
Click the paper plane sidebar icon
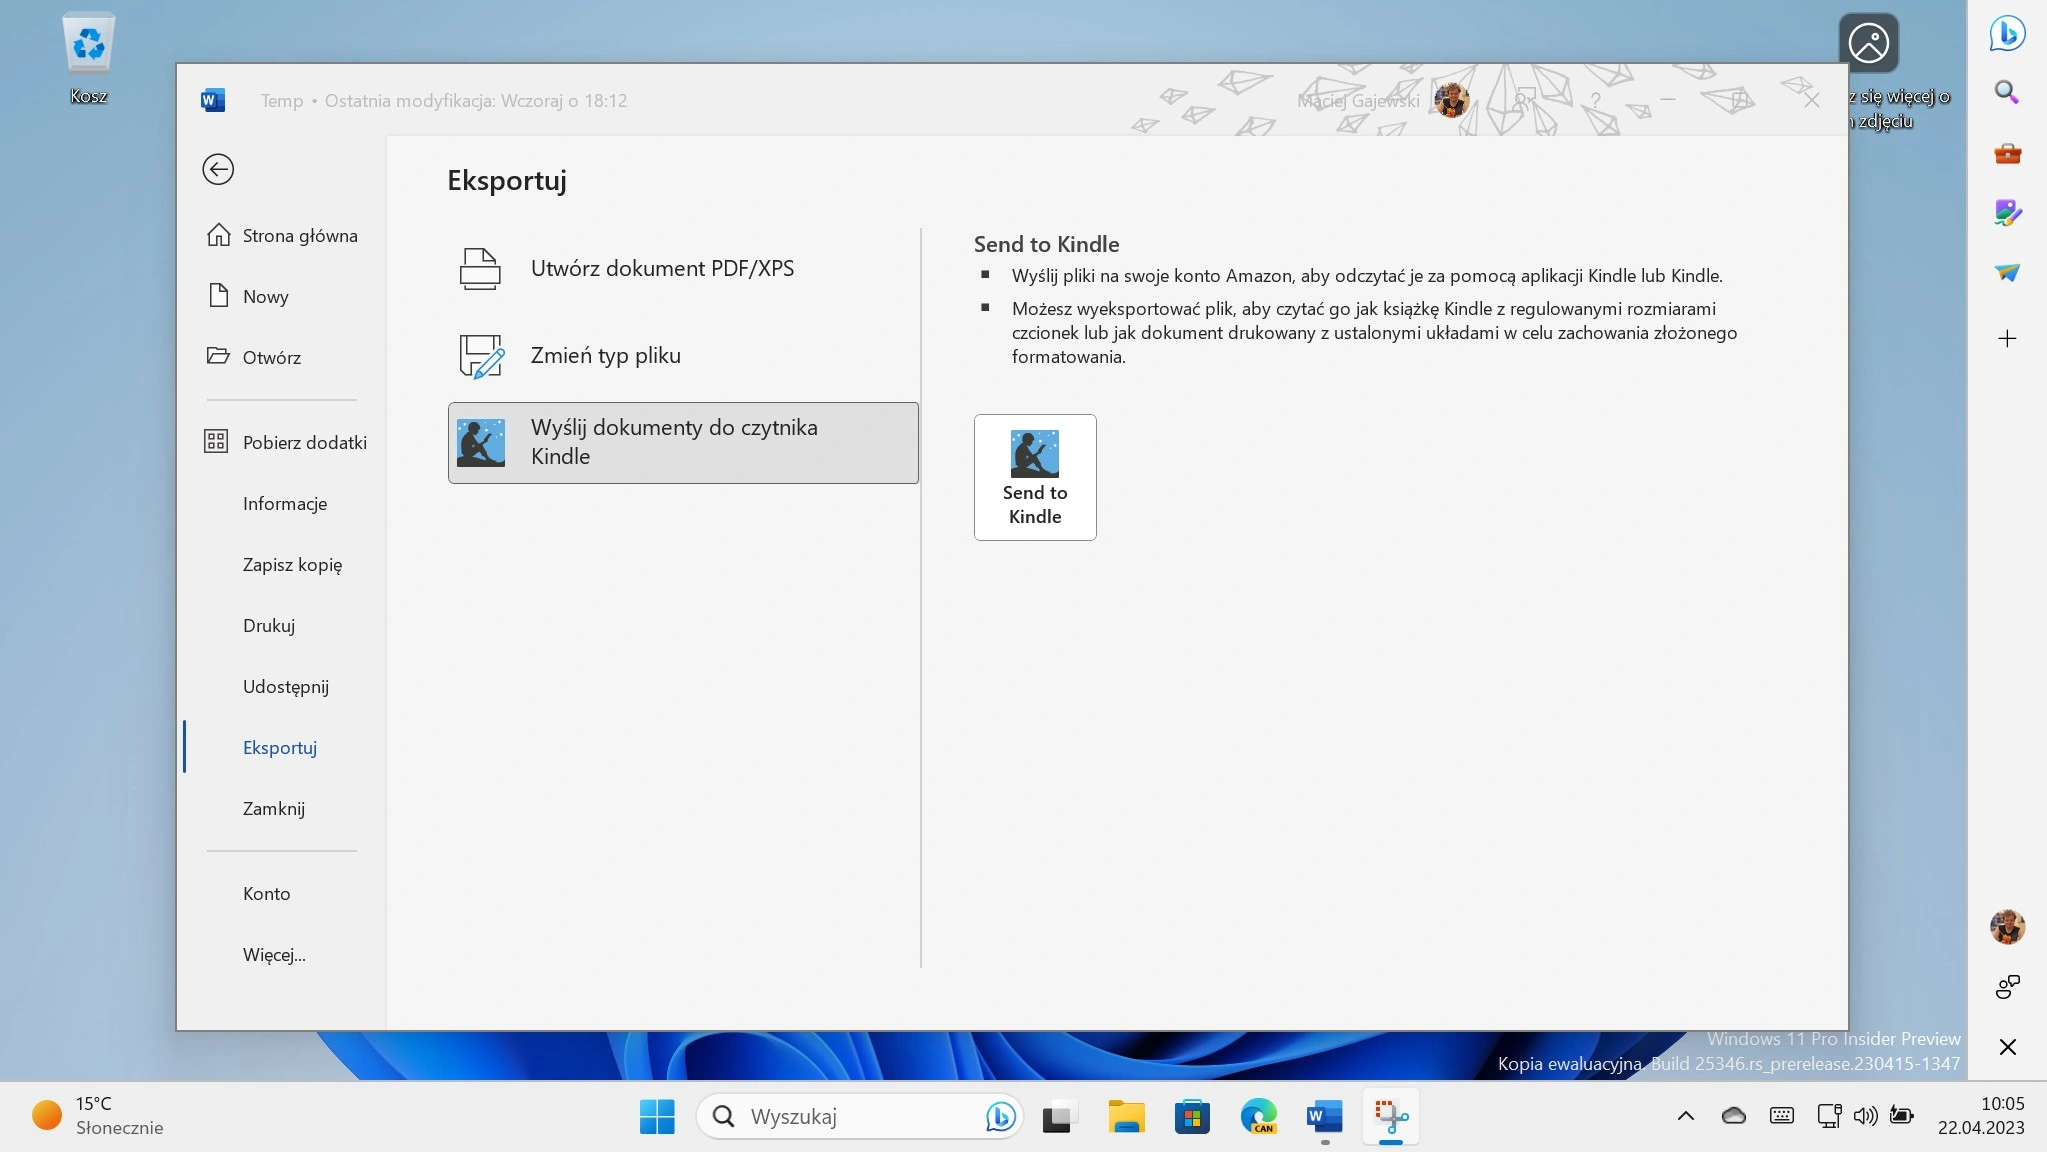click(2007, 272)
